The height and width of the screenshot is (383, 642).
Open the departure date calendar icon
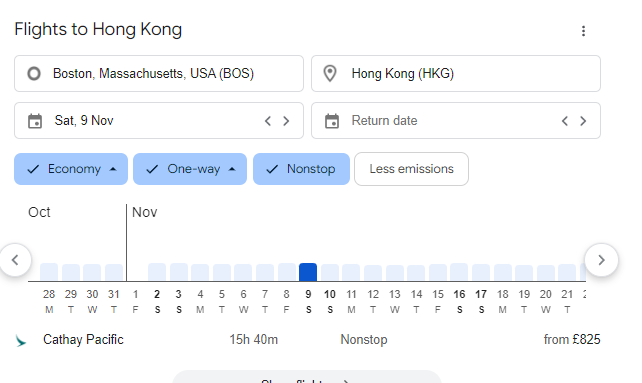(x=35, y=121)
